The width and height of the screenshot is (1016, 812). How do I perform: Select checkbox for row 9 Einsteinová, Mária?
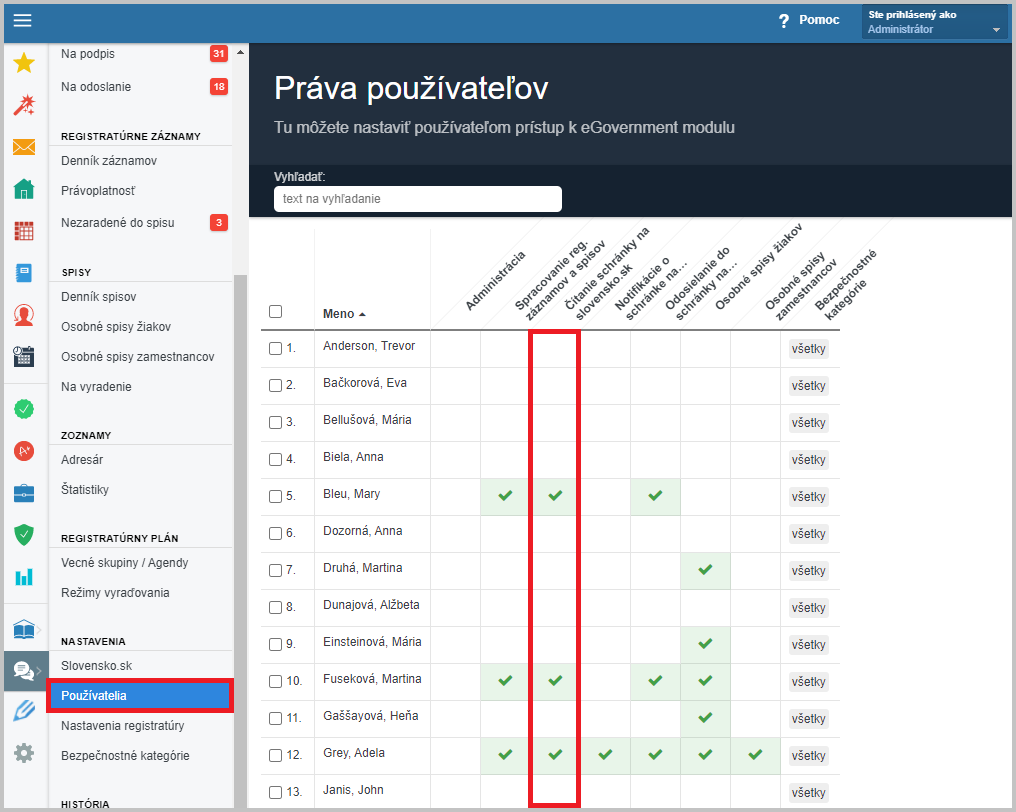[275, 644]
